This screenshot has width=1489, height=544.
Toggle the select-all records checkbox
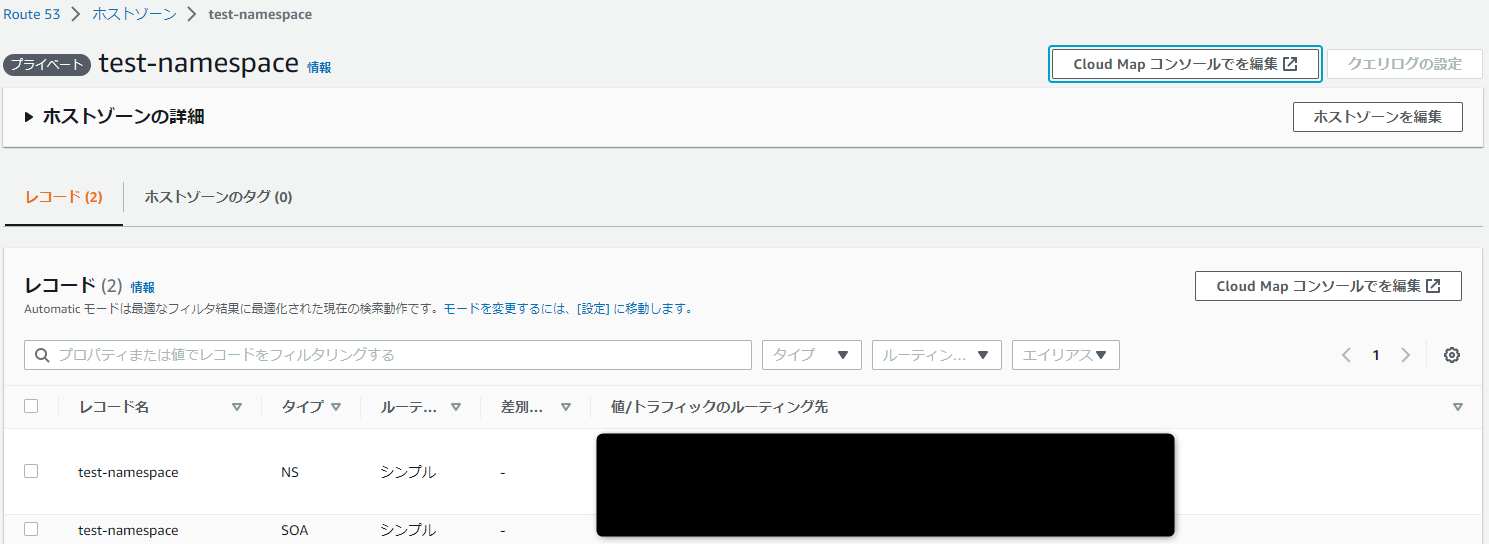click(31, 406)
